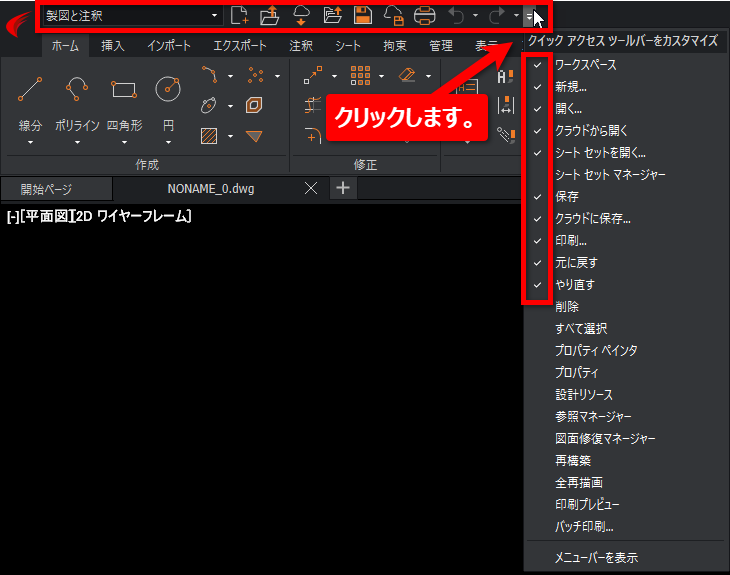Select the Line (線分) tool
The image size is (730, 575).
click(30, 91)
